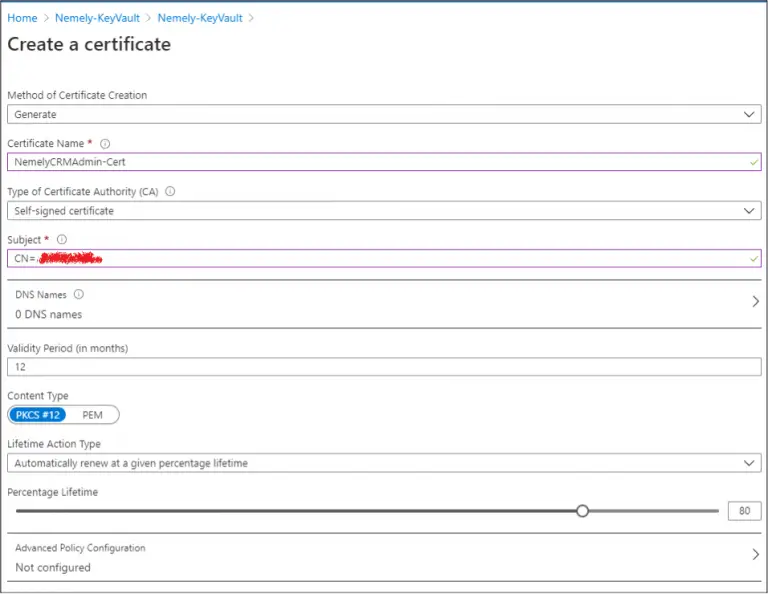Screen dimensions: 768x594
Task: Click the 'Not configured' text
Action: [x=53, y=568]
